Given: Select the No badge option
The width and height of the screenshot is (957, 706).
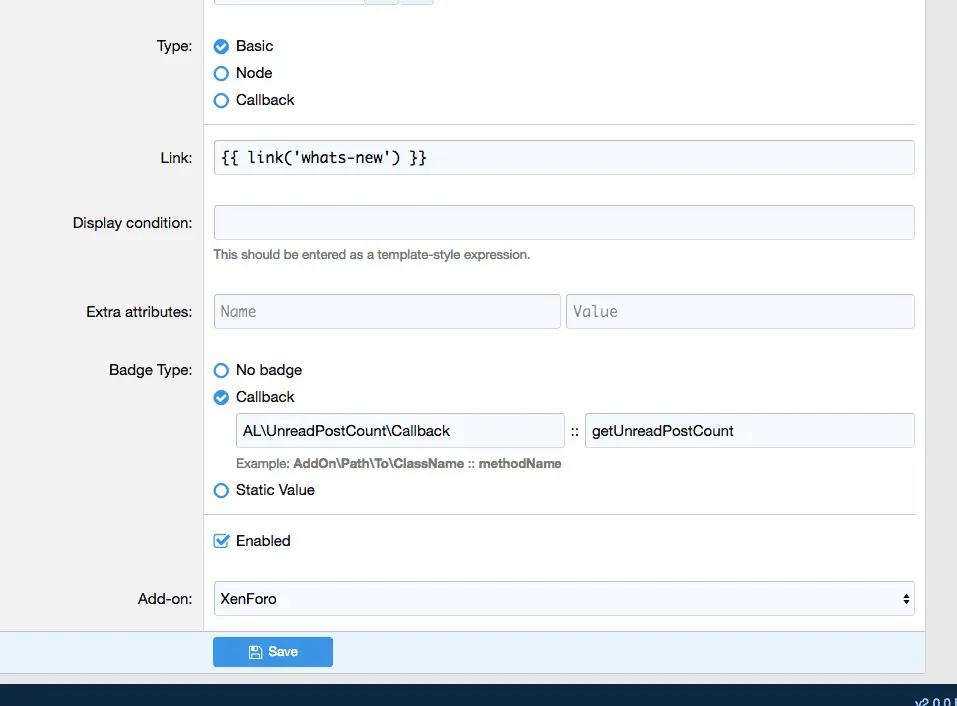Looking at the screenshot, I should 221,370.
